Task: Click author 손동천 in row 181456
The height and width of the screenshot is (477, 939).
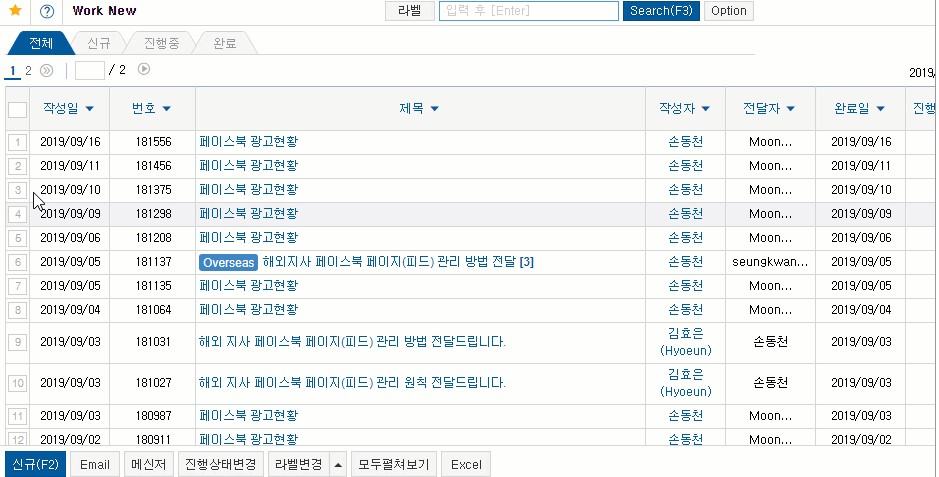Action: tap(686, 166)
